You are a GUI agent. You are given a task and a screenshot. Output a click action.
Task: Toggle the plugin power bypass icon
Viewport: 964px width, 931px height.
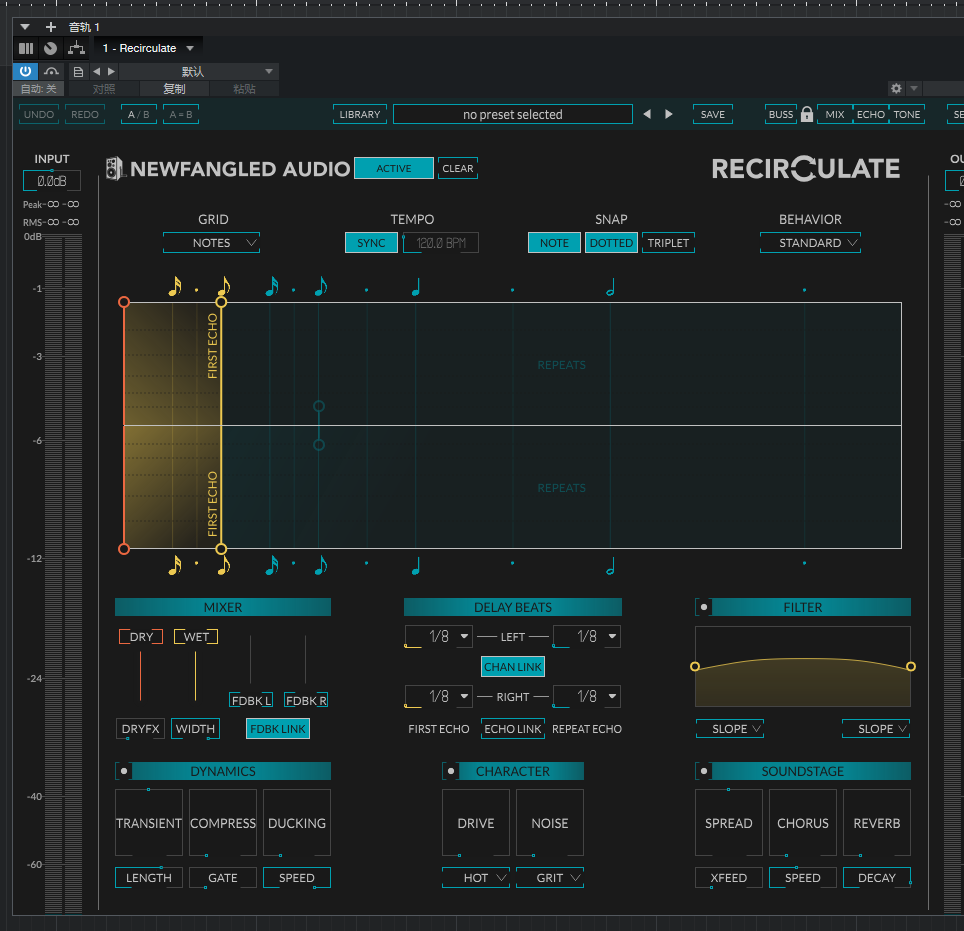point(26,72)
